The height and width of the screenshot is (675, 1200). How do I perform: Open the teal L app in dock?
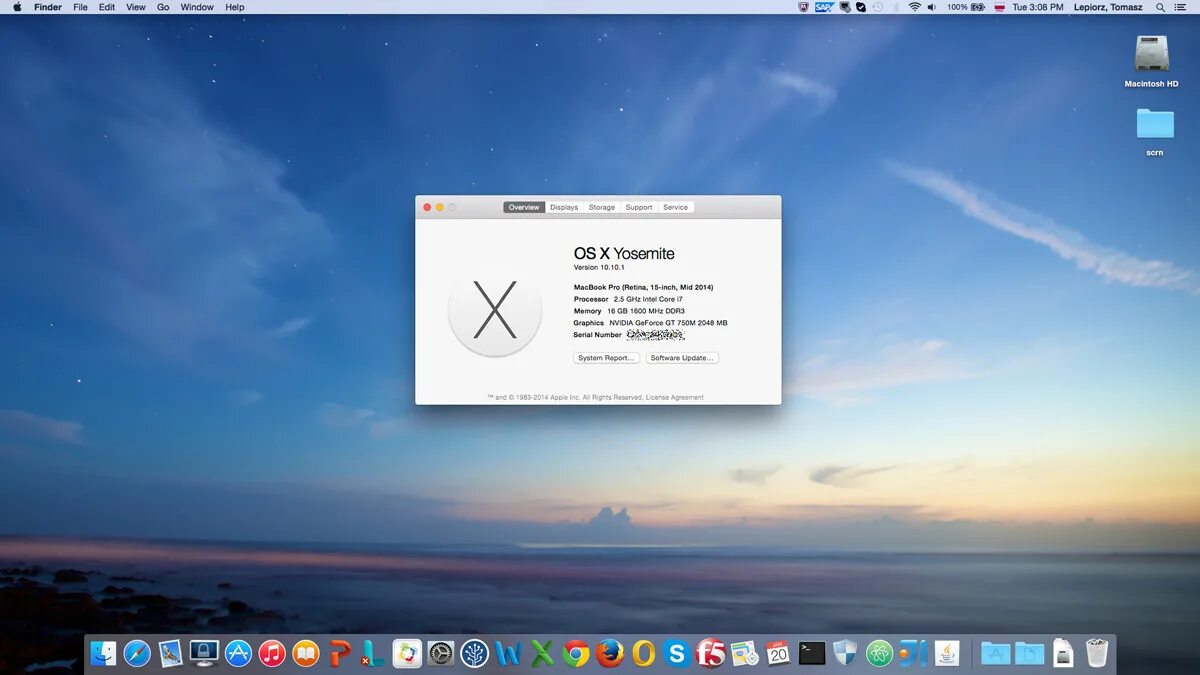tap(373, 654)
